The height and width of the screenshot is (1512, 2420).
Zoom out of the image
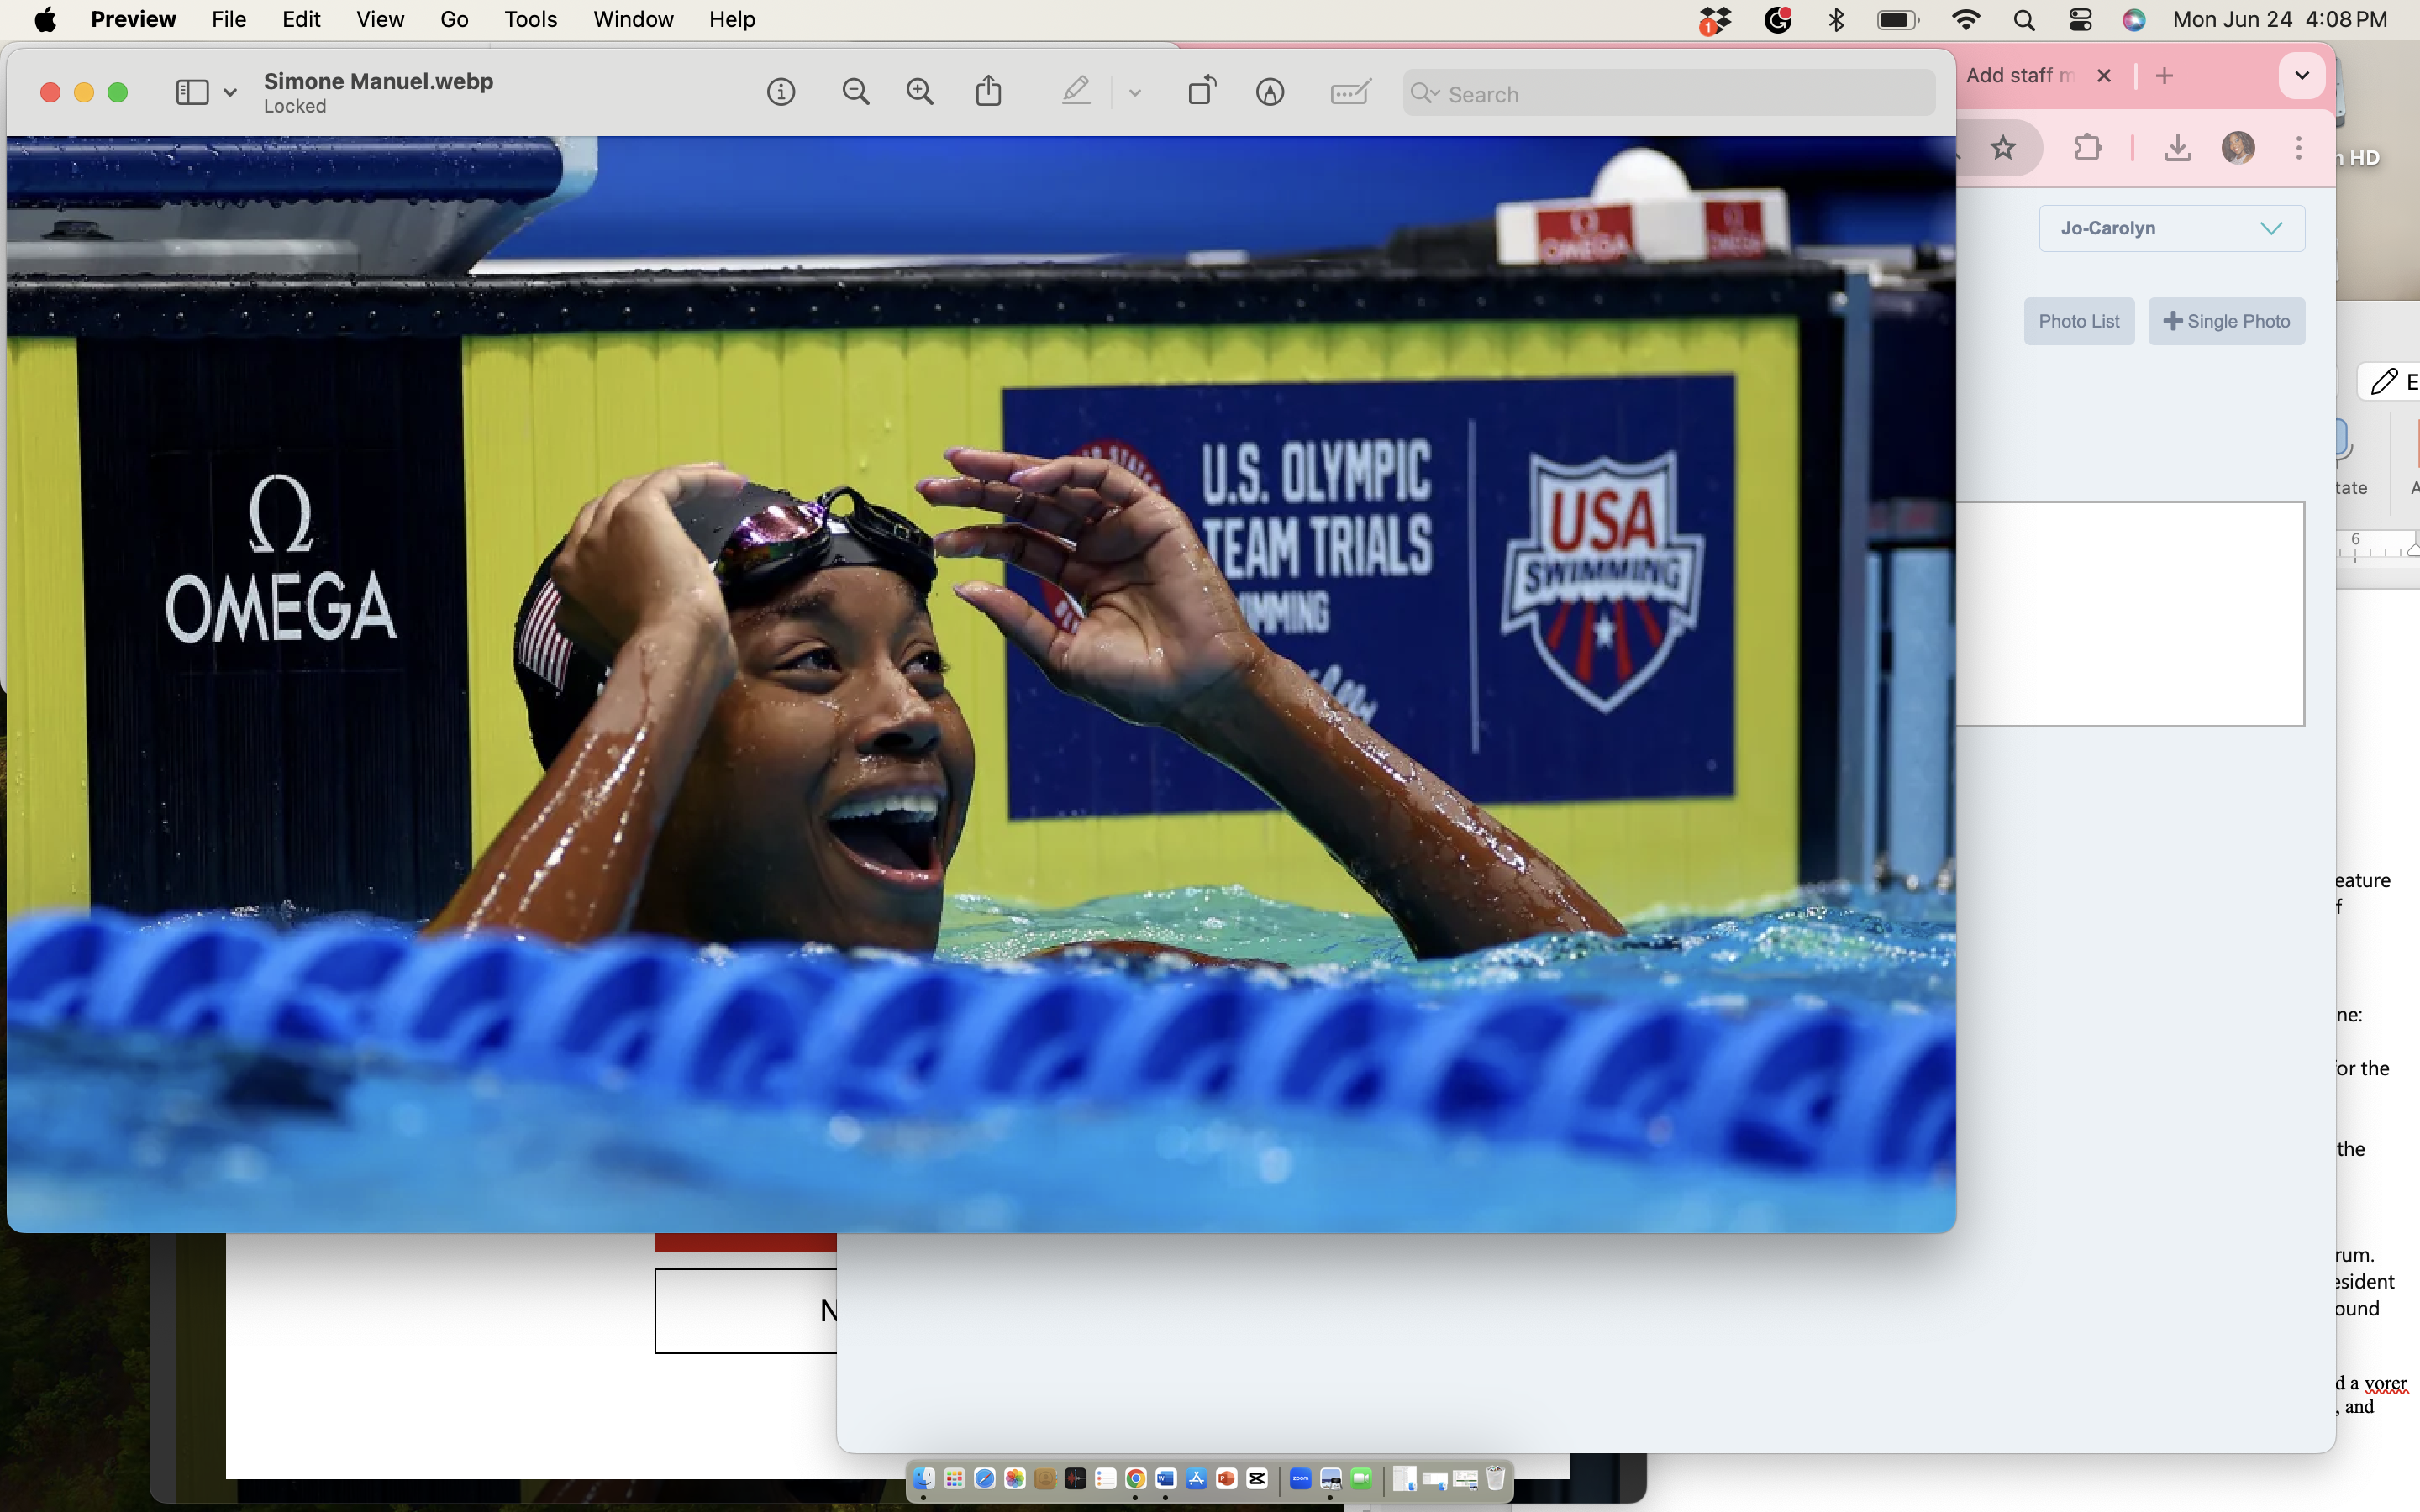[856, 91]
